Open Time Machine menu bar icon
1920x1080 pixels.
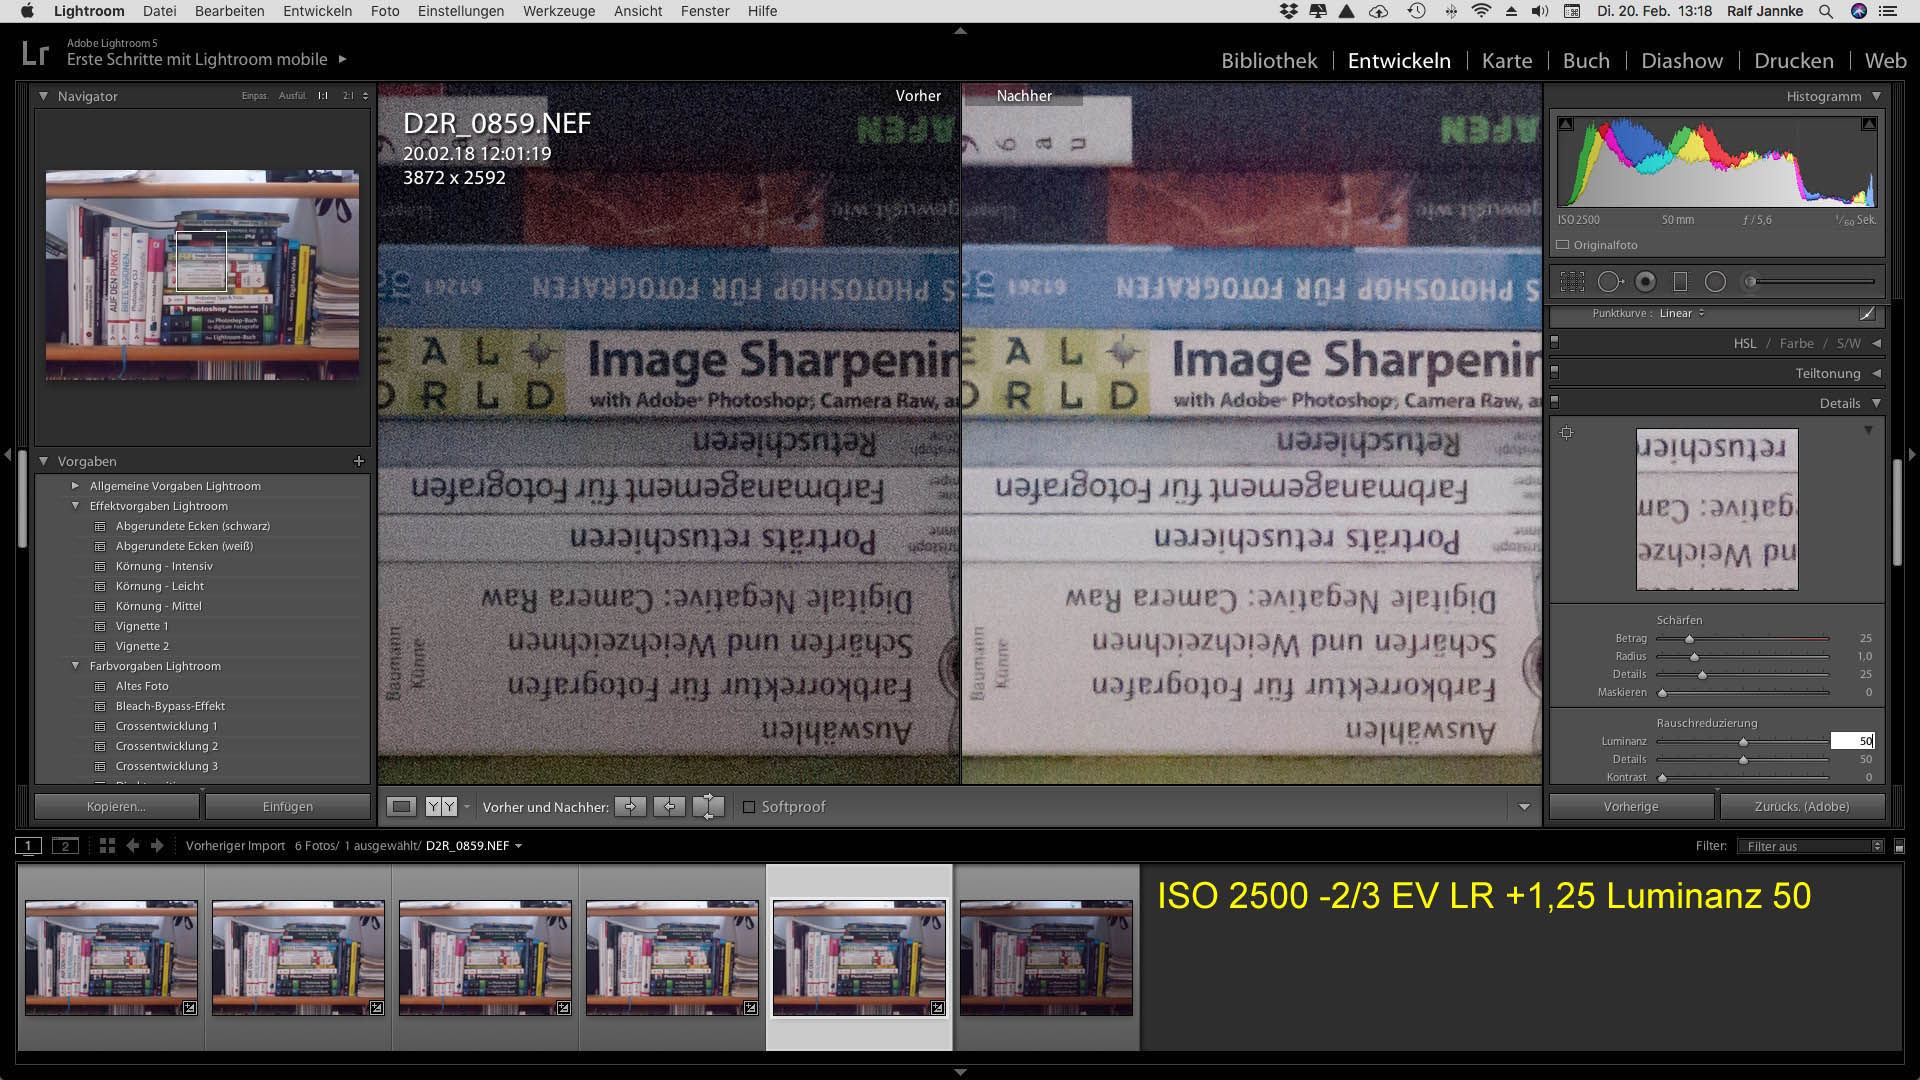click(x=1416, y=11)
